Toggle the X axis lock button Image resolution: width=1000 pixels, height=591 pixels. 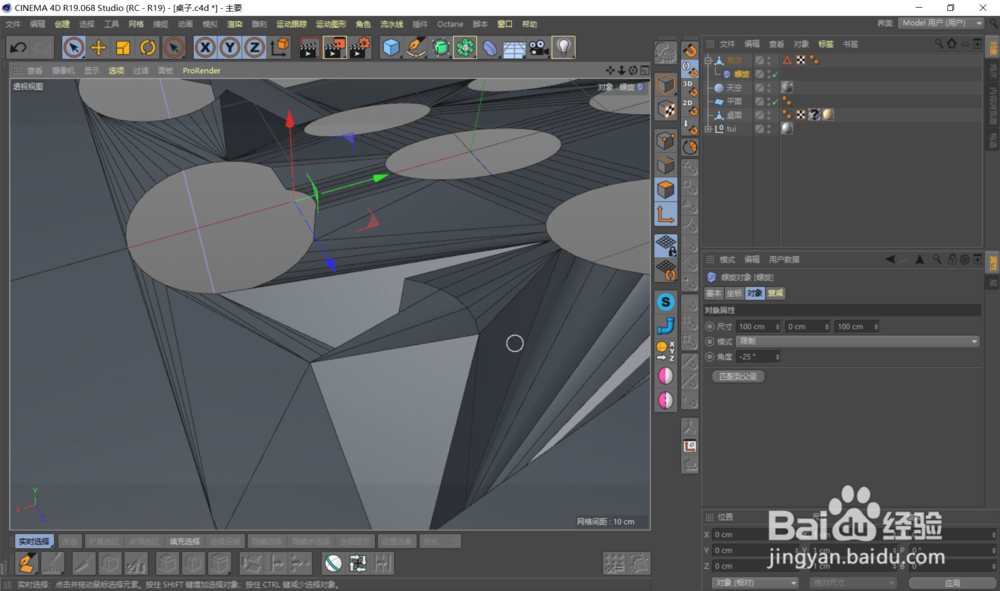tap(205, 47)
